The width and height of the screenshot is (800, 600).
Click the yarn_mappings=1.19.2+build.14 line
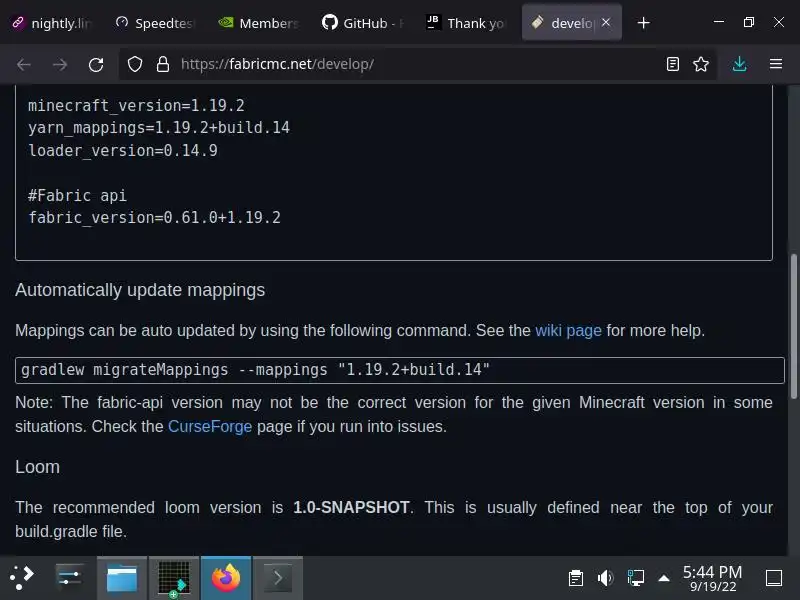[x=159, y=128]
